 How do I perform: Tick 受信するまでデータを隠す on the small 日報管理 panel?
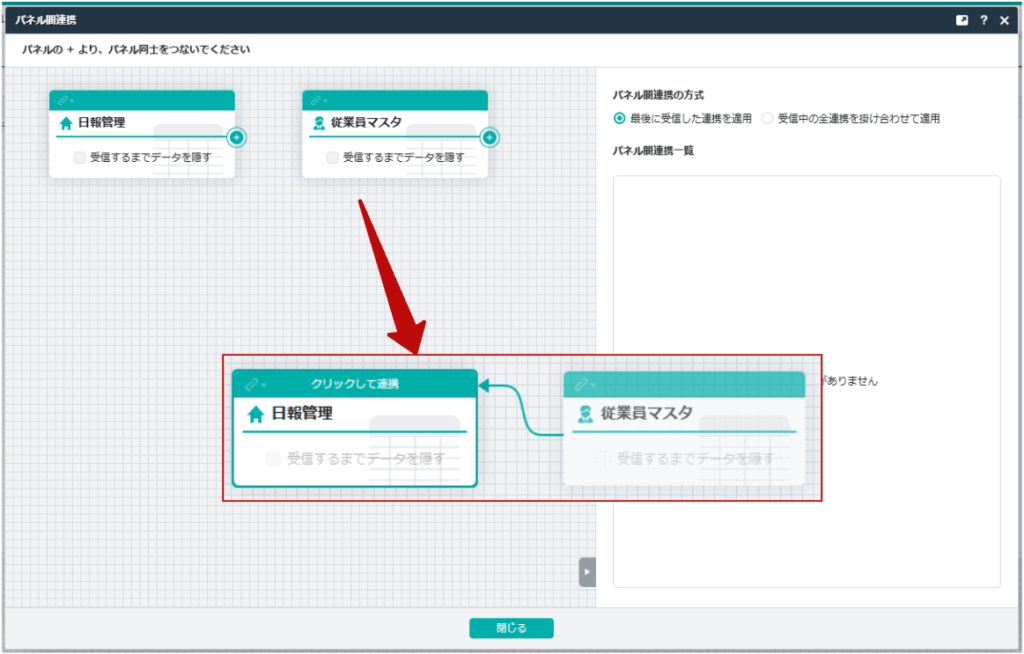click(80, 157)
